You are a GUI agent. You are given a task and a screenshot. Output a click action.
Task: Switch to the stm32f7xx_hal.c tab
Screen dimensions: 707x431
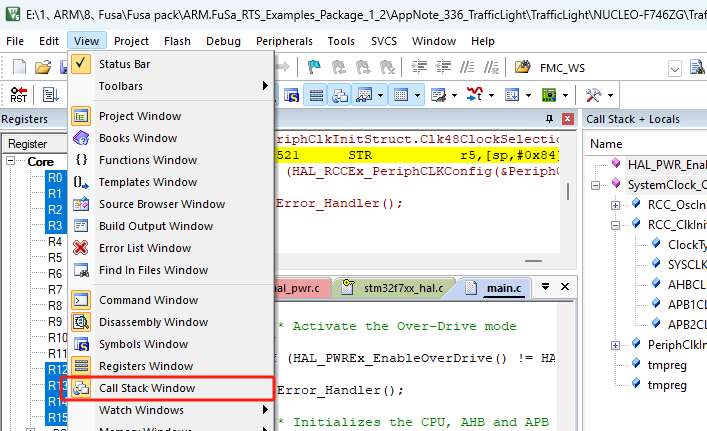[398, 289]
